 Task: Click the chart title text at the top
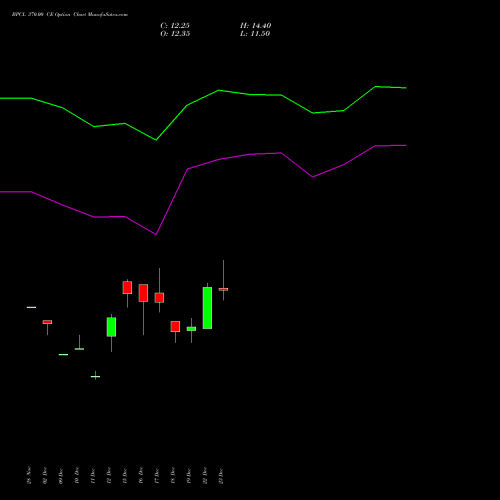70,15
